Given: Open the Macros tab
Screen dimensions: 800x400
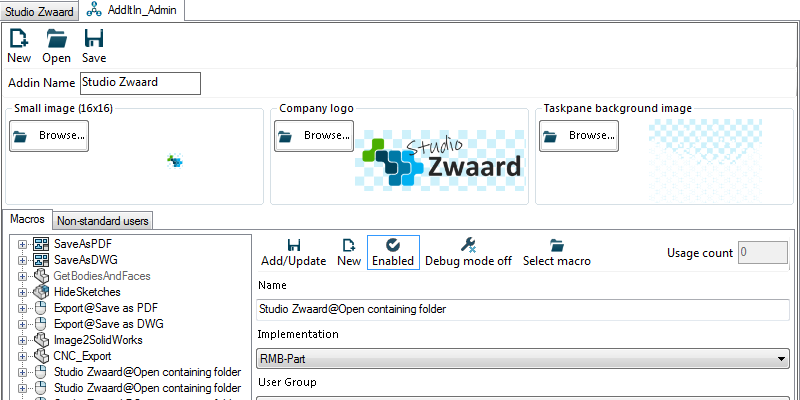Looking at the screenshot, I should 28,219.
